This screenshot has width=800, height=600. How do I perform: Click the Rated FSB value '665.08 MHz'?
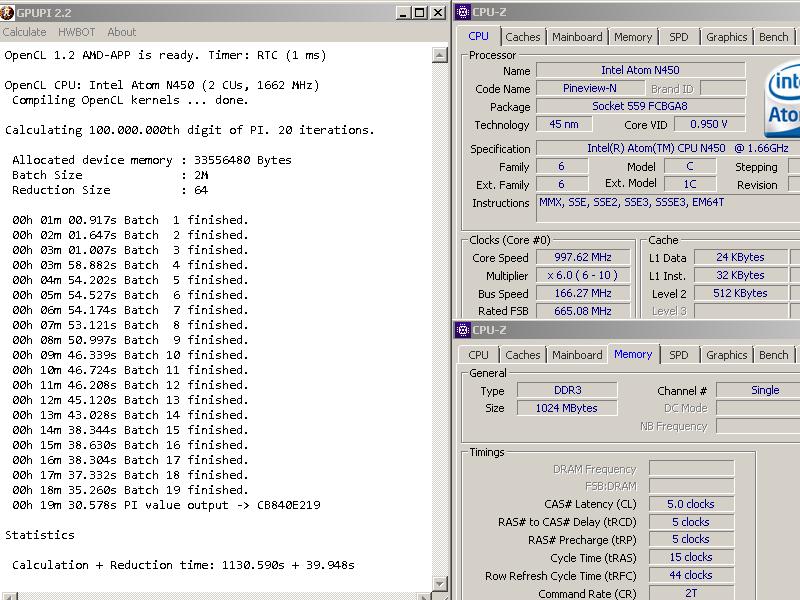click(583, 311)
